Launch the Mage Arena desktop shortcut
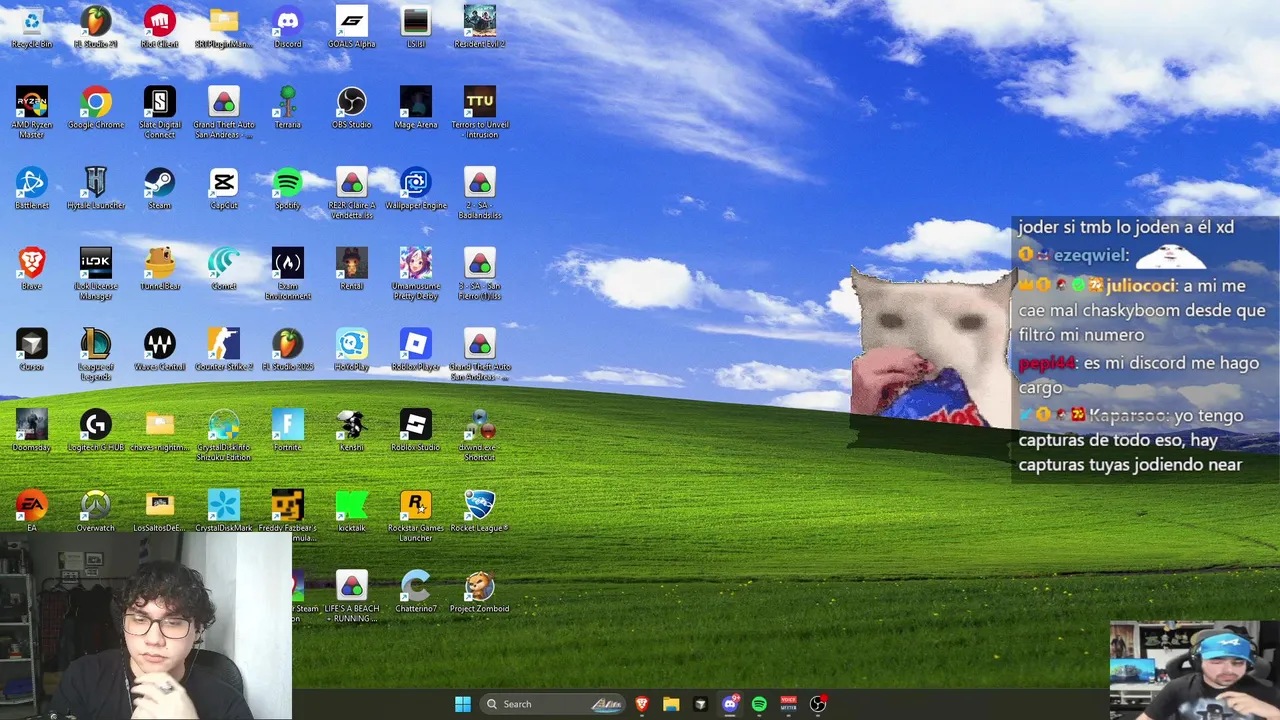This screenshot has height=720, width=1280. coord(416,108)
